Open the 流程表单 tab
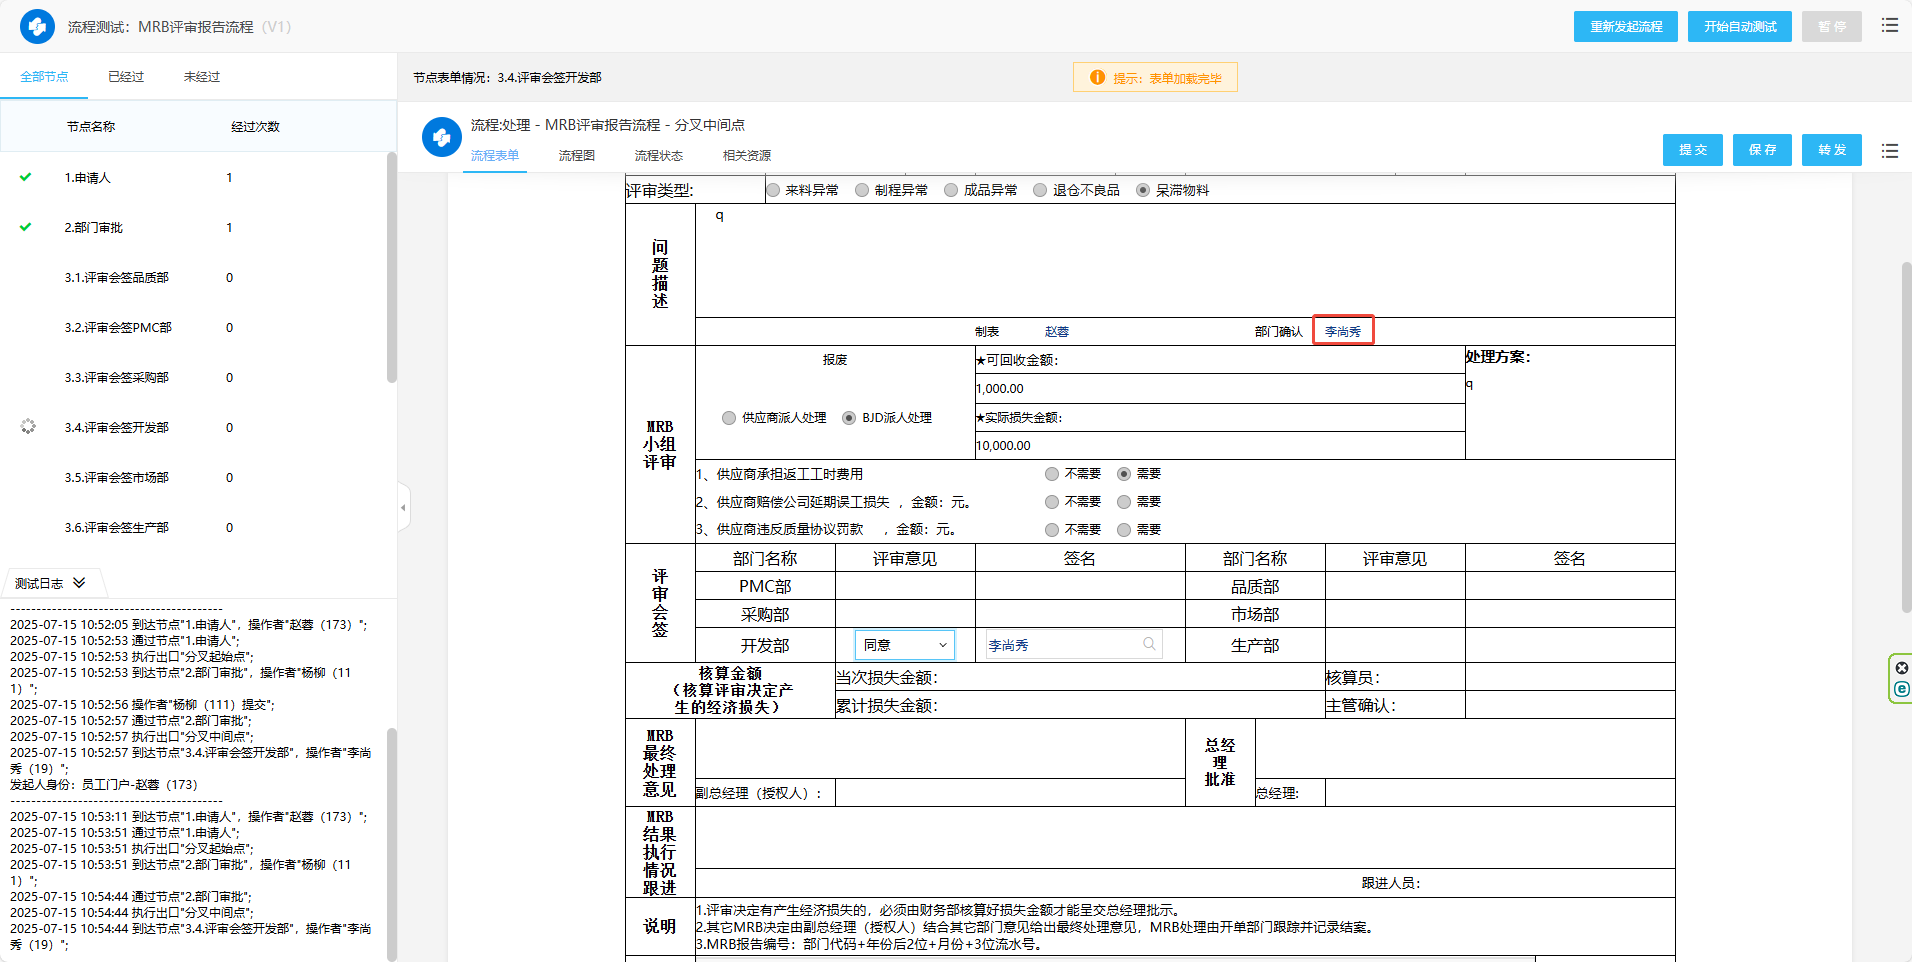This screenshot has height=962, width=1912. [495, 155]
